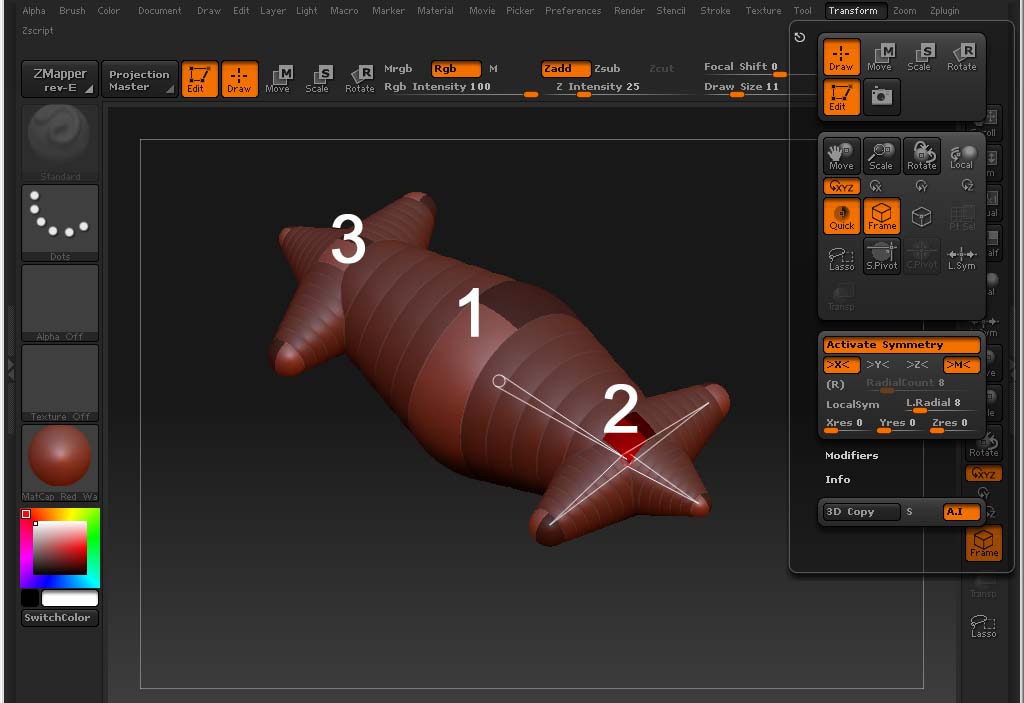Click the Frame icon in the Transform palette

point(881,216)
